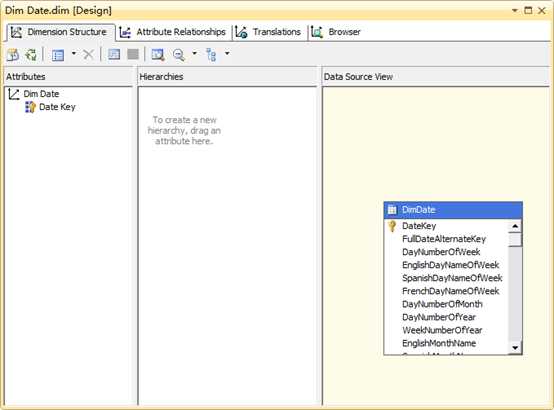554x410 pixels.
Task: Click the DateKey key icon
Action: pyautogui.click(x=392, y=226)
